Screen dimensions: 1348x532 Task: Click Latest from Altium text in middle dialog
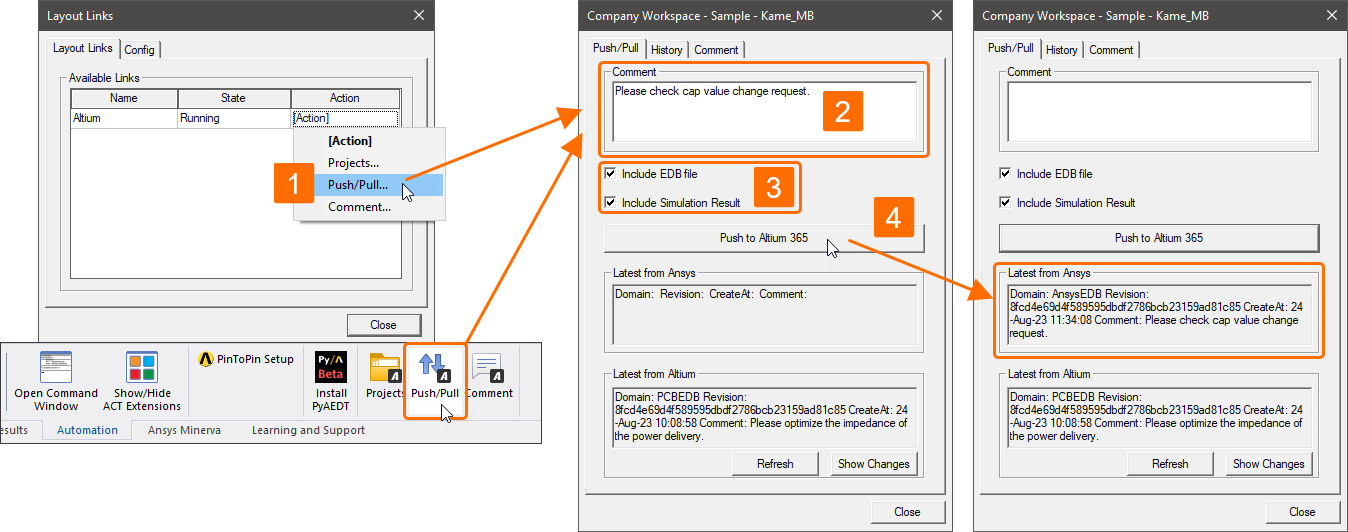pyautogui.click(x=765, y=416)
